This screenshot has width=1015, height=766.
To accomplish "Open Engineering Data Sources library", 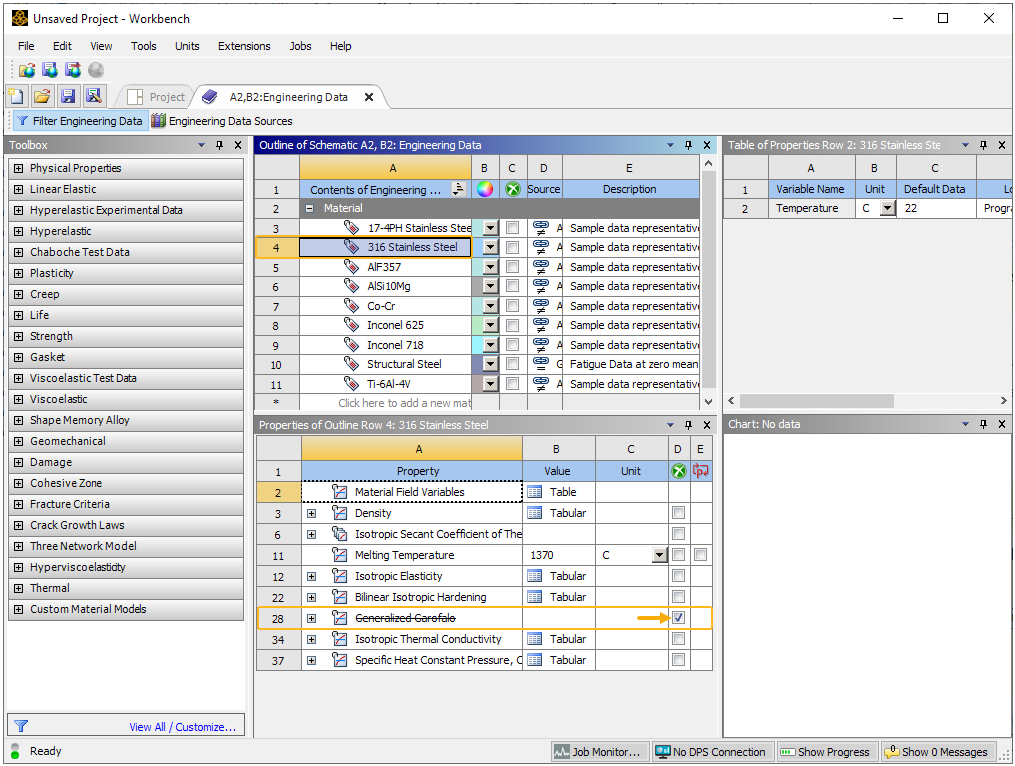I will tap(222, 121).
